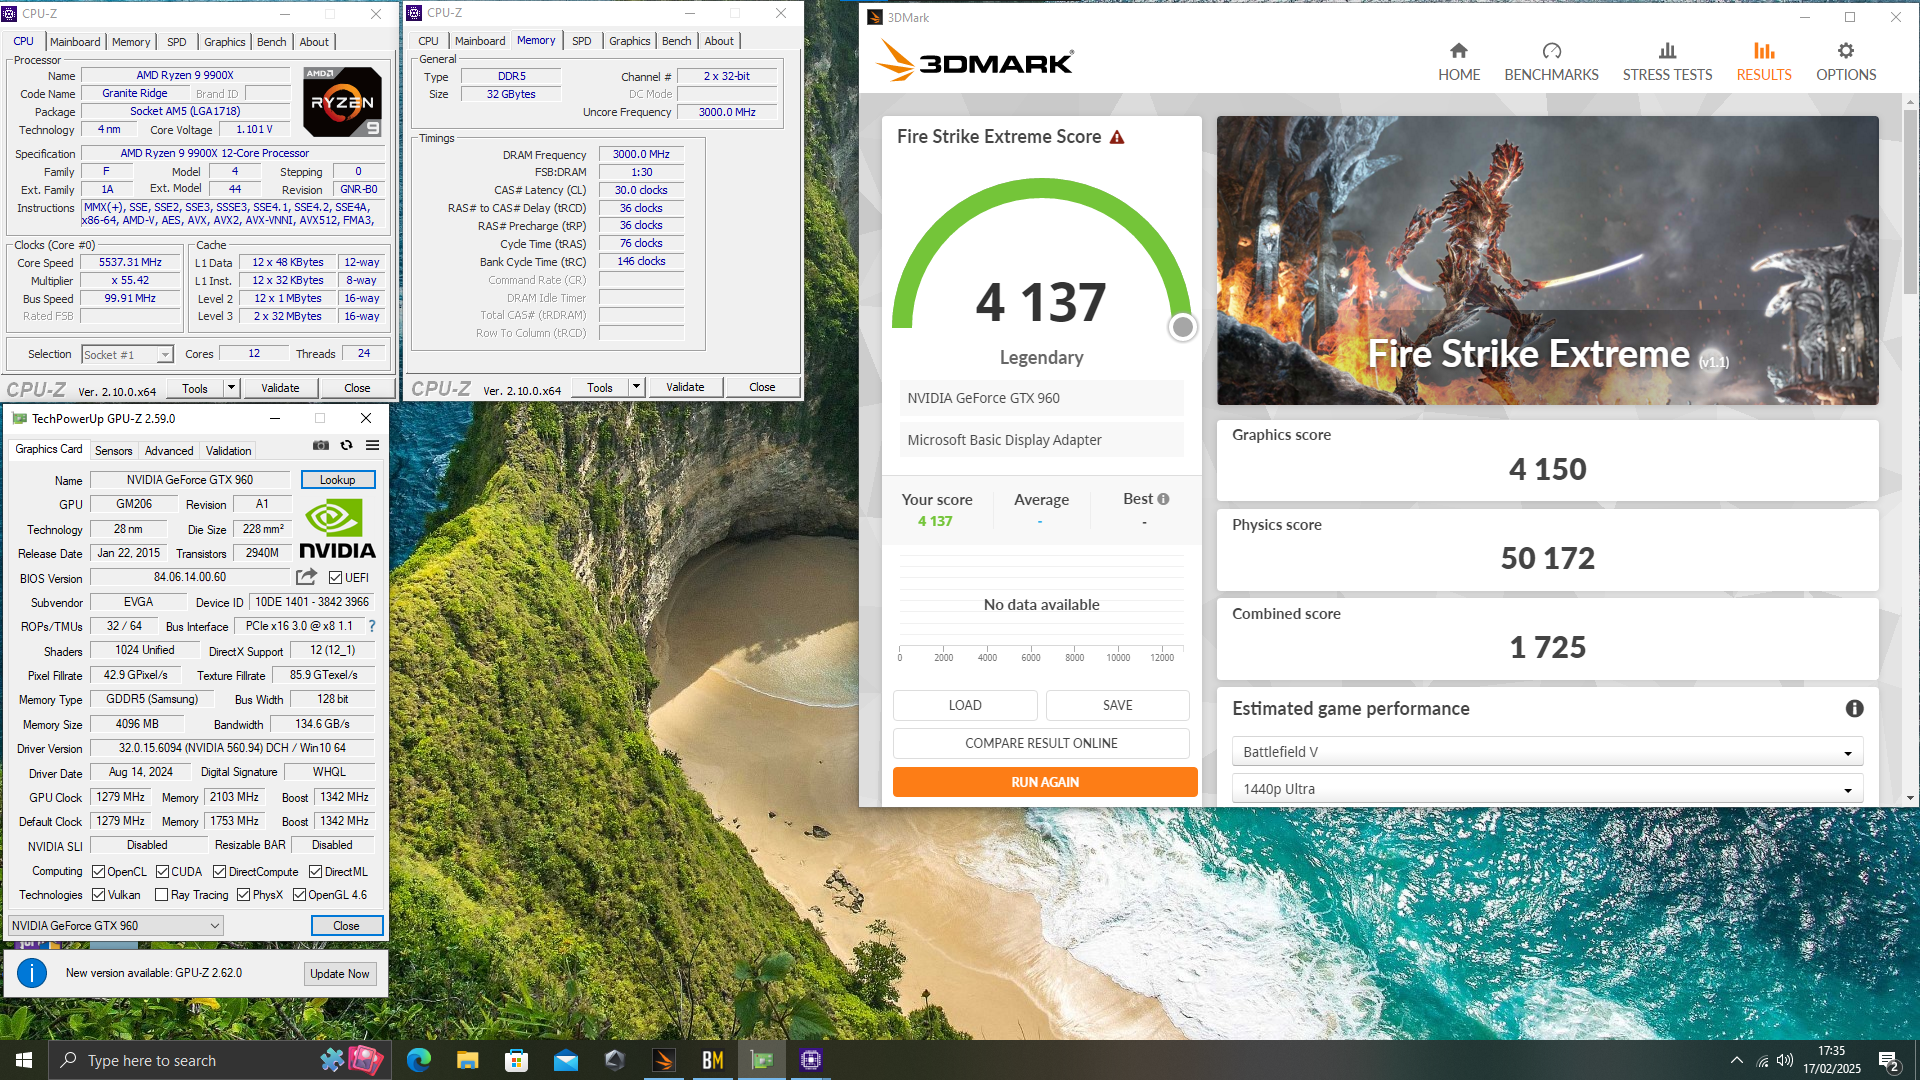Switch to the GPU-Z taskbar icon
This screenshot has height=1080, width=1920.
click(762, 1060)
